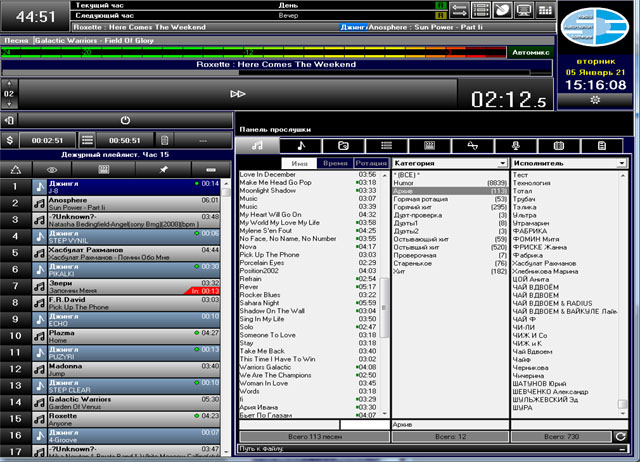Select playlist row 5 Хасбулат Рахманов
This screenshot has width=640, height=462.
pyautogui.click(x=126, y=253)
